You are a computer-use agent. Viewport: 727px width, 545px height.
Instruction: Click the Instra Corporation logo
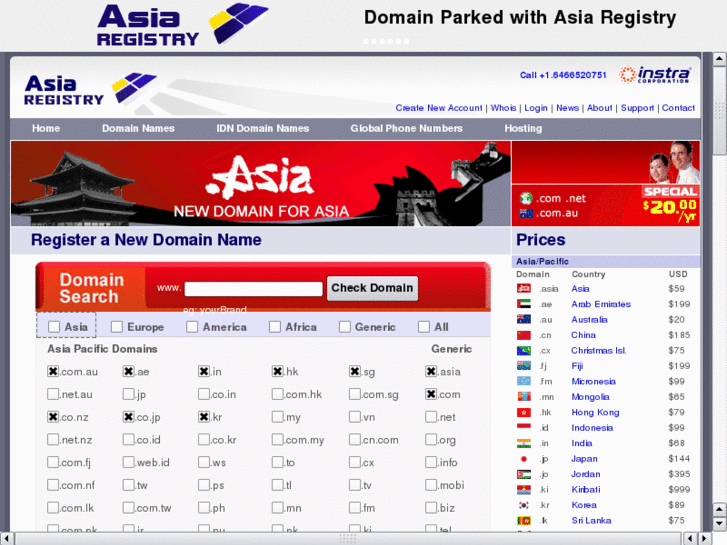click(655, 75)
